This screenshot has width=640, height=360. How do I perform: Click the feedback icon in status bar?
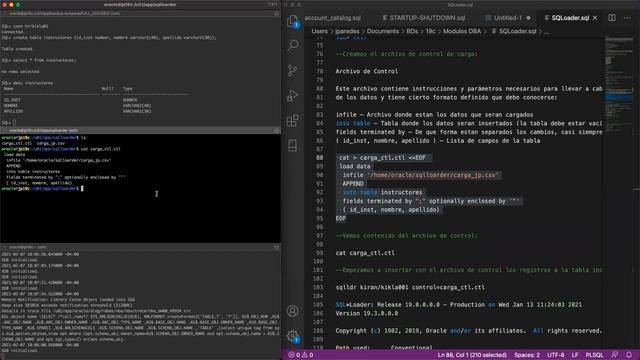point(615,355)
